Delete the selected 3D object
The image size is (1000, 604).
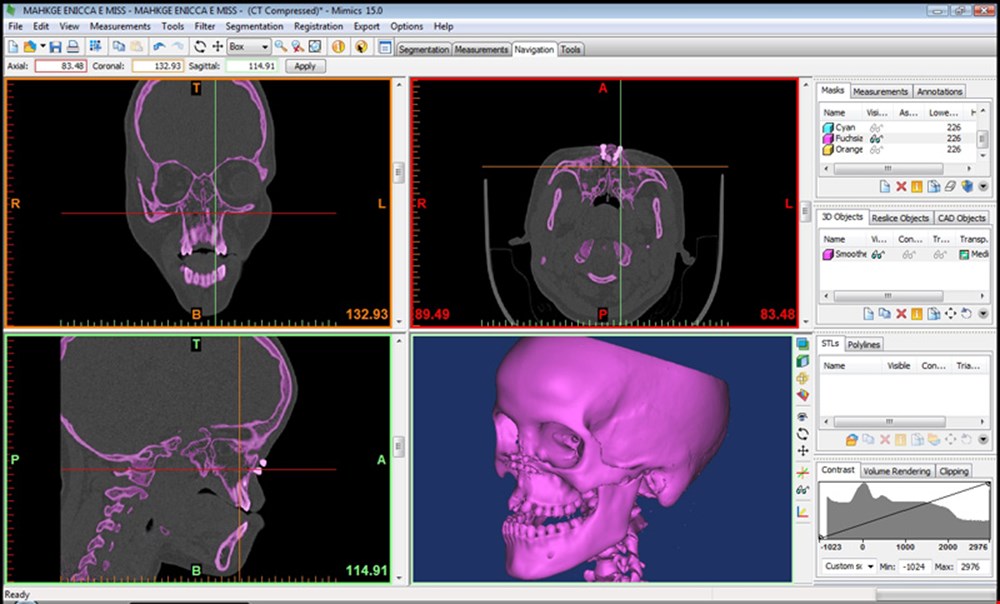click(x=901, y=314)
